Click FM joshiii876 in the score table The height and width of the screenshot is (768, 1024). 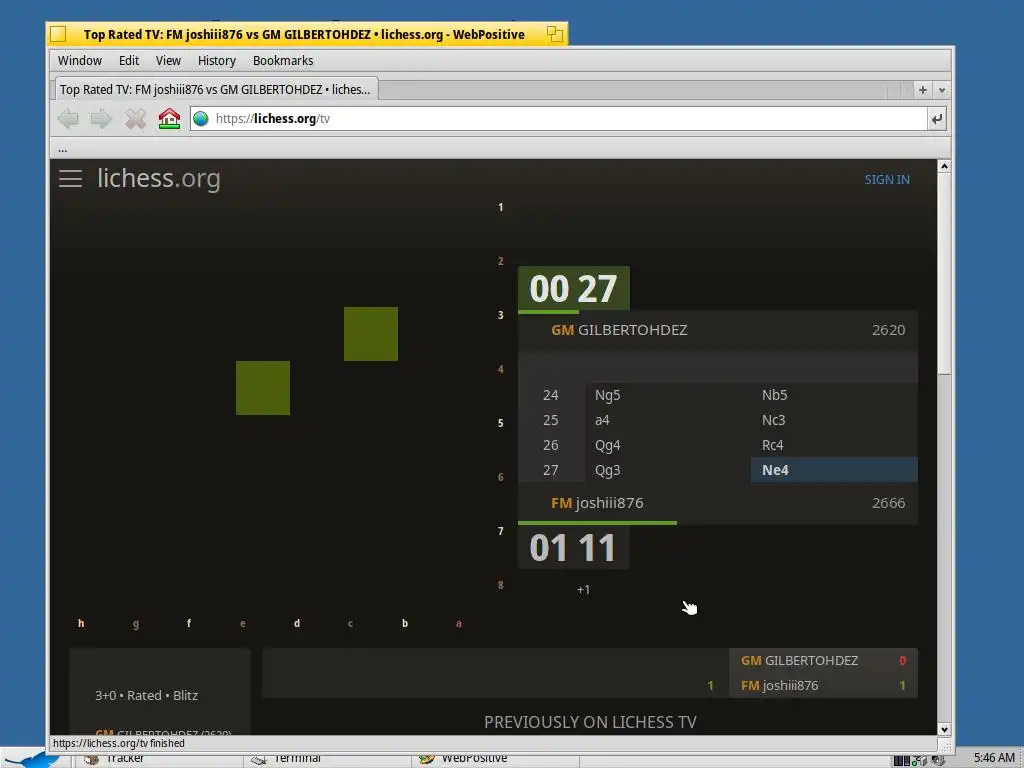779,686
